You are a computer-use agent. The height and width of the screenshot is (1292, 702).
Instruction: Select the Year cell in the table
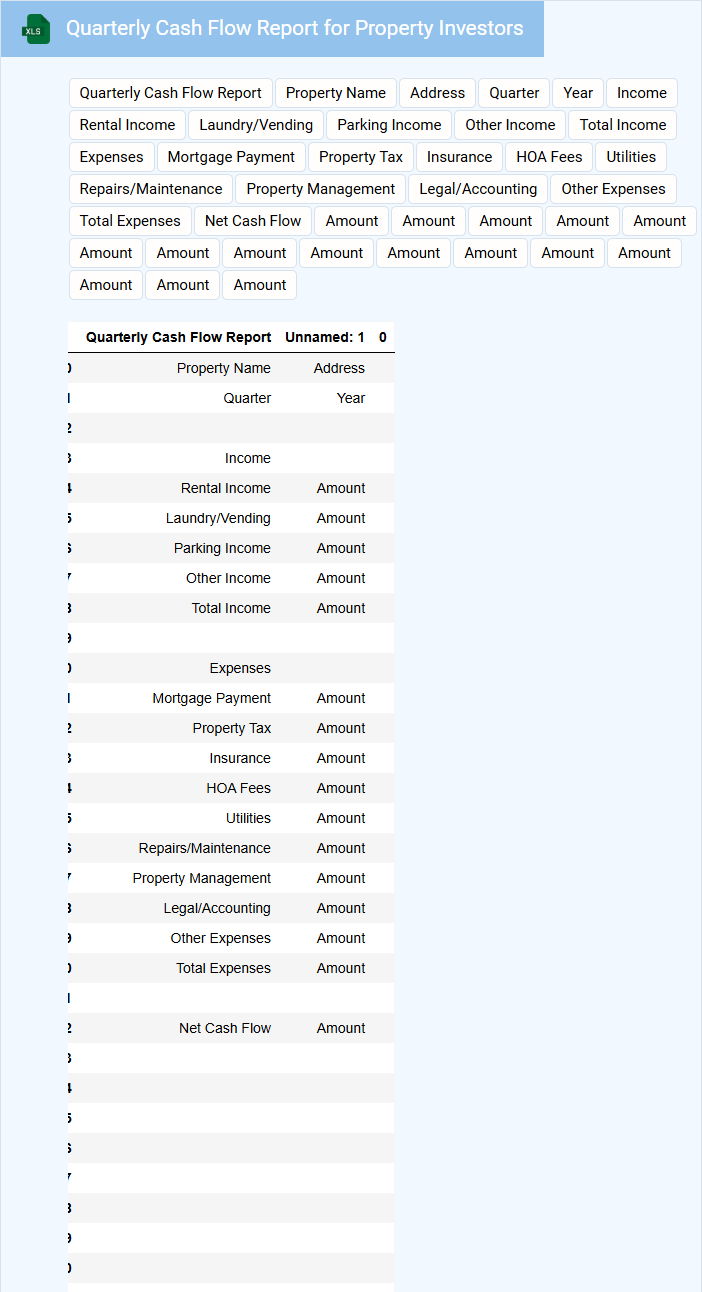point(351,398)
